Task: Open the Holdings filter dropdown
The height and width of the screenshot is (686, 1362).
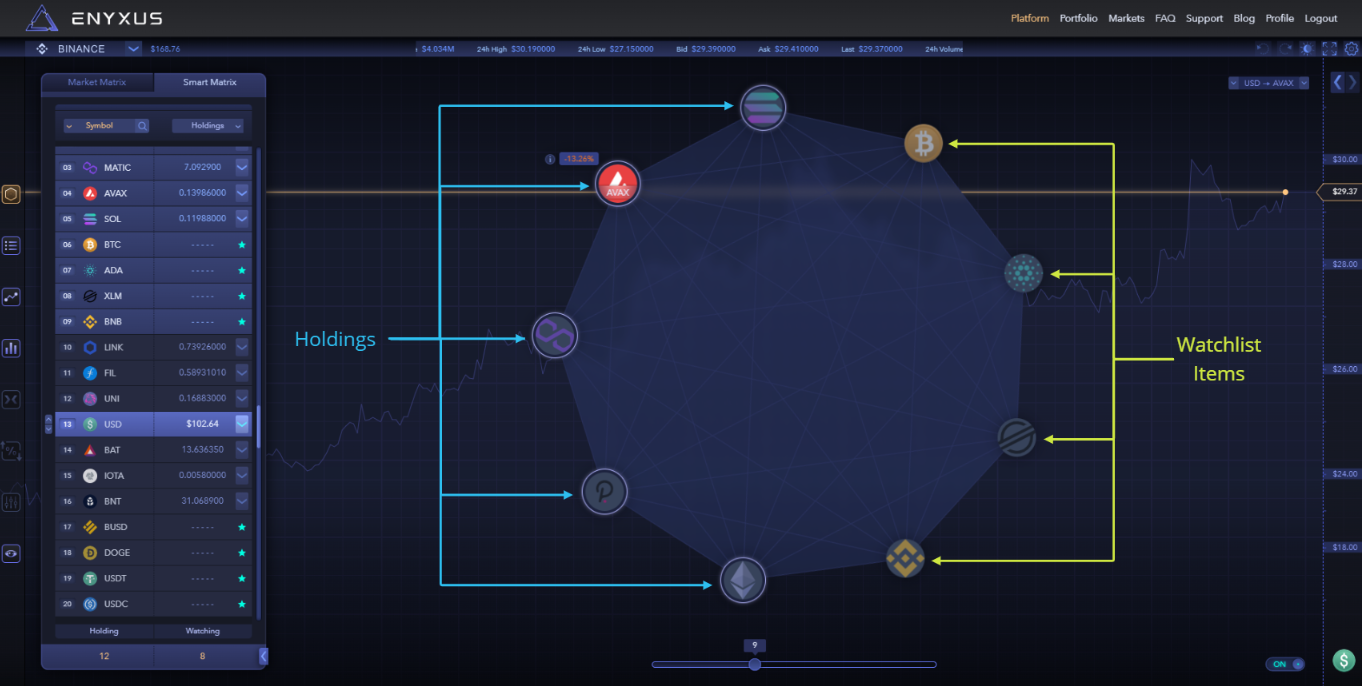Action: click(x=208, y=126)
